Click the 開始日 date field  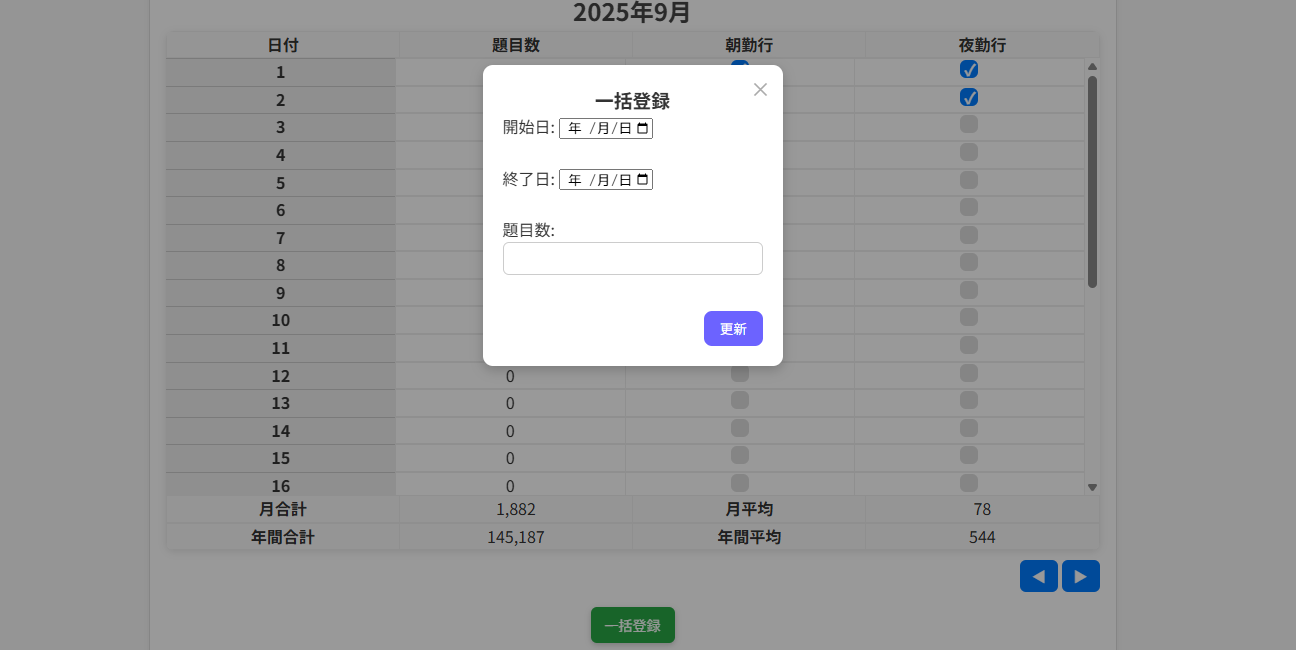coord(606,128)
